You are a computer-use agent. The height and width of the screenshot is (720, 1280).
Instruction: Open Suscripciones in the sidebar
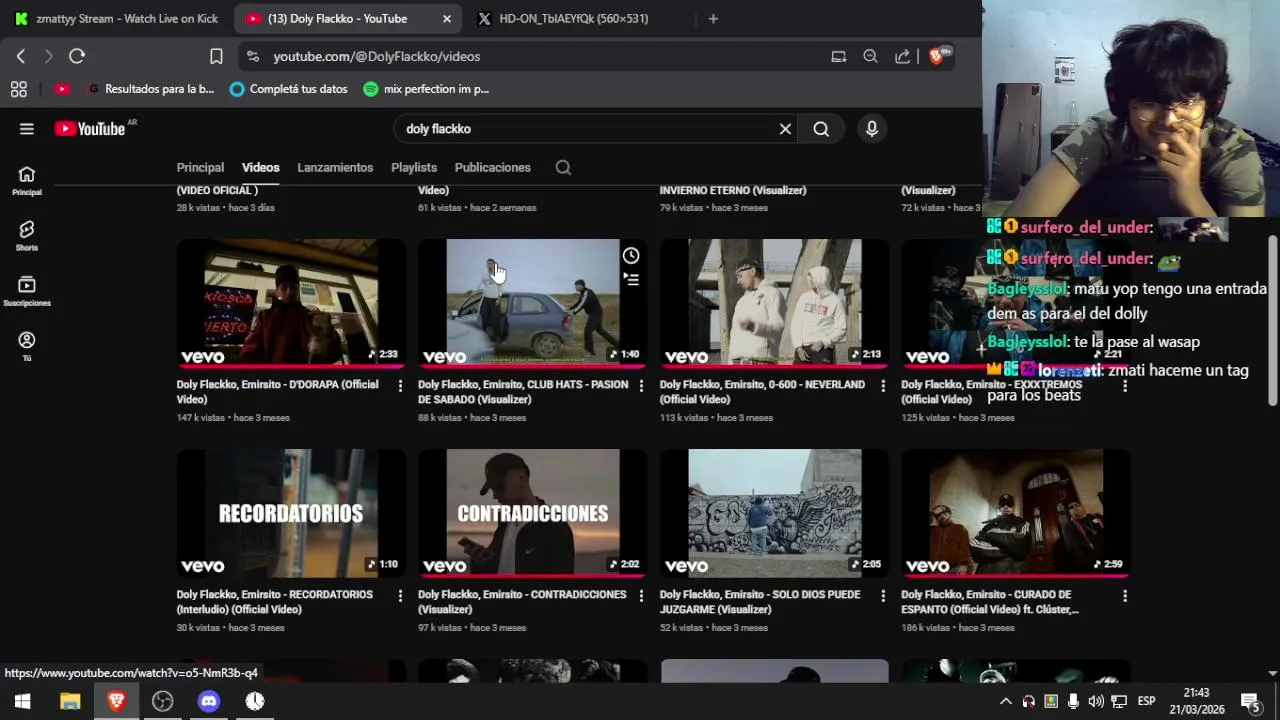point(27,291)
